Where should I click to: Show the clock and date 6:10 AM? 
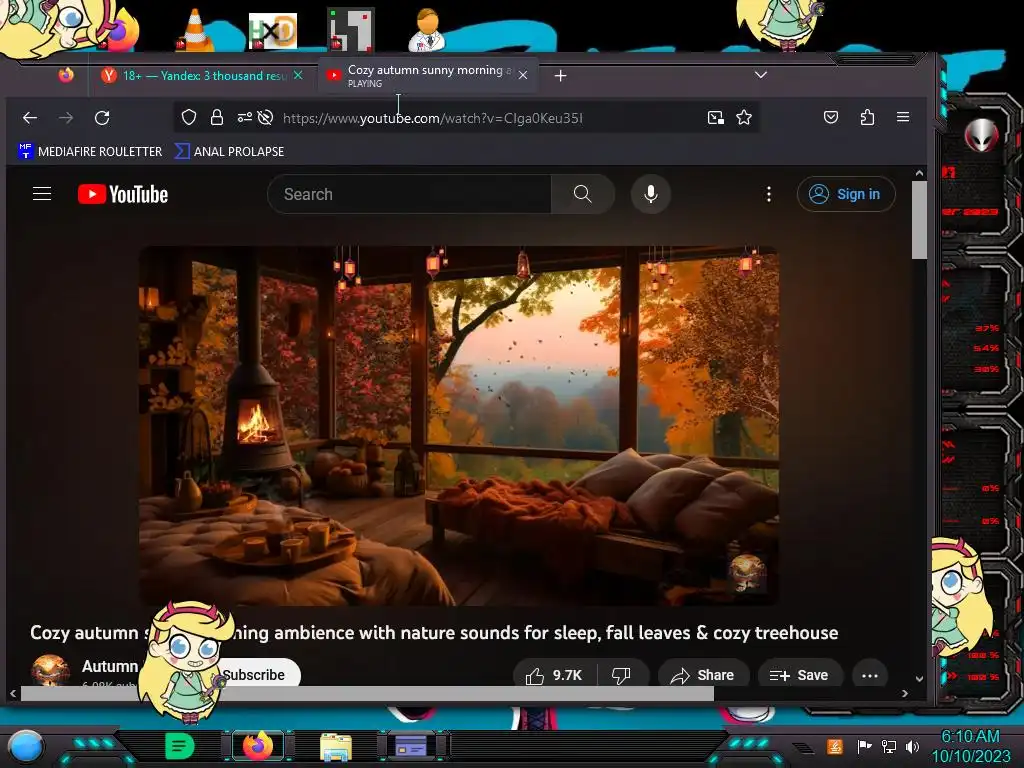pyautogui.click(x=970, y=746)
